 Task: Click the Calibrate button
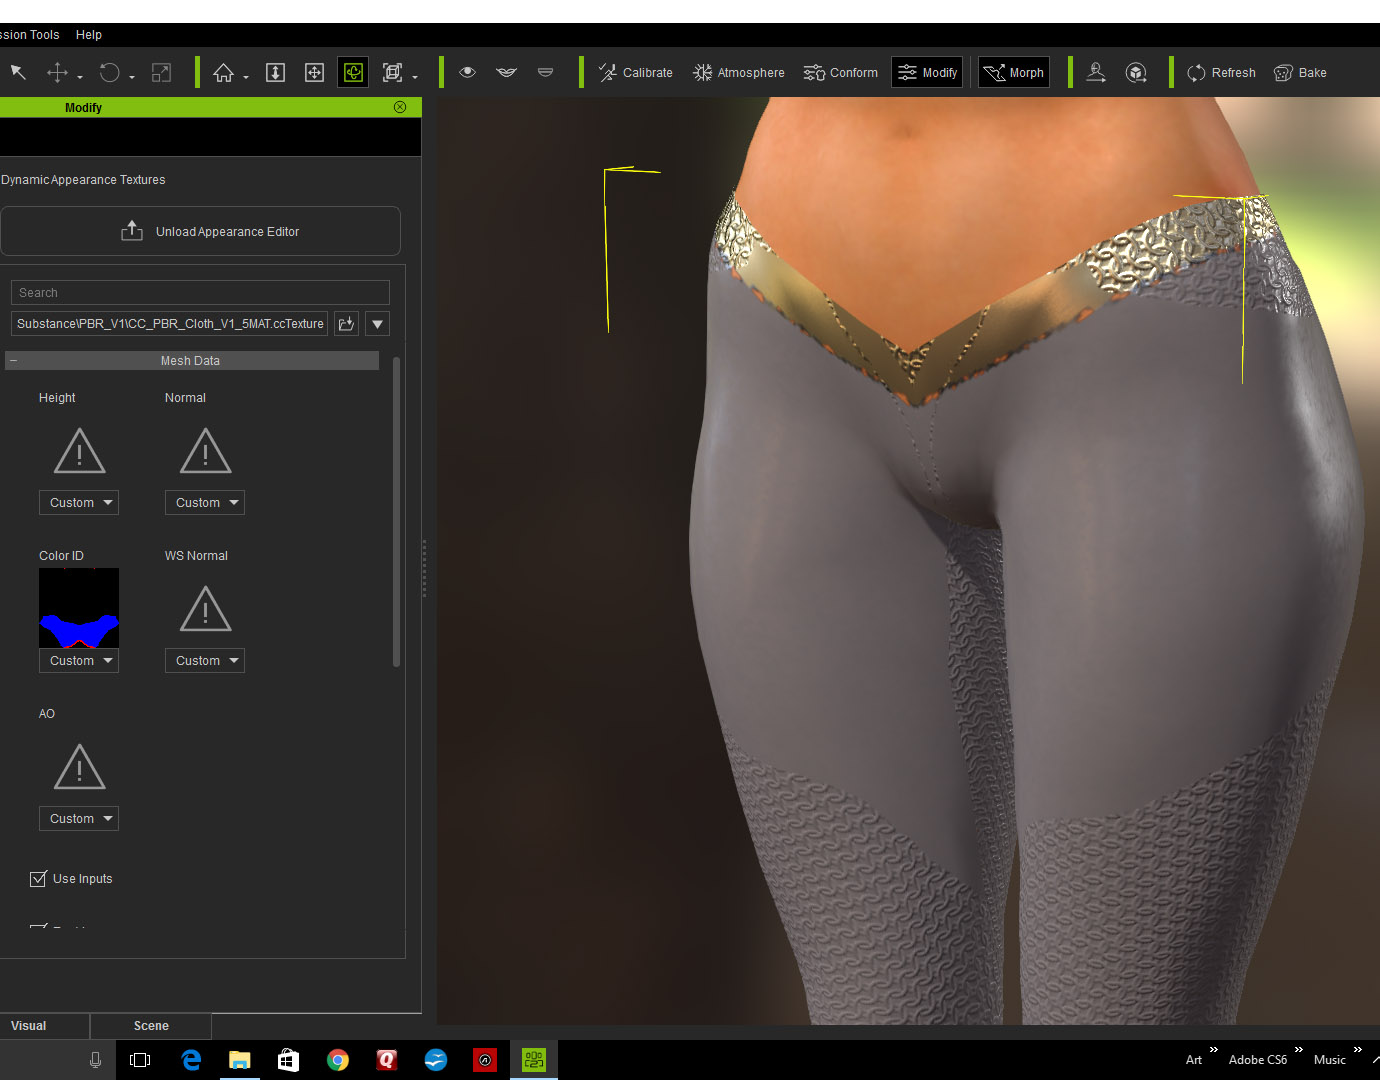pos(635,72)
